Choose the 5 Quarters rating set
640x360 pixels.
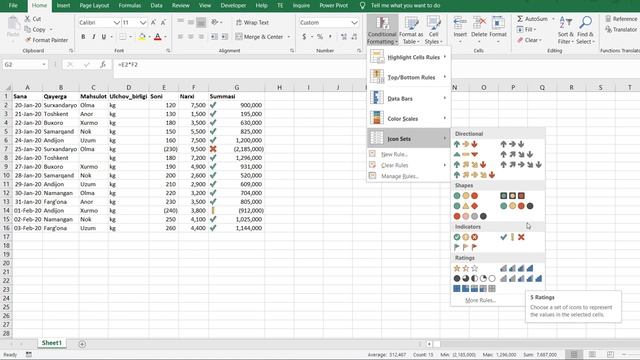(474, 278)
